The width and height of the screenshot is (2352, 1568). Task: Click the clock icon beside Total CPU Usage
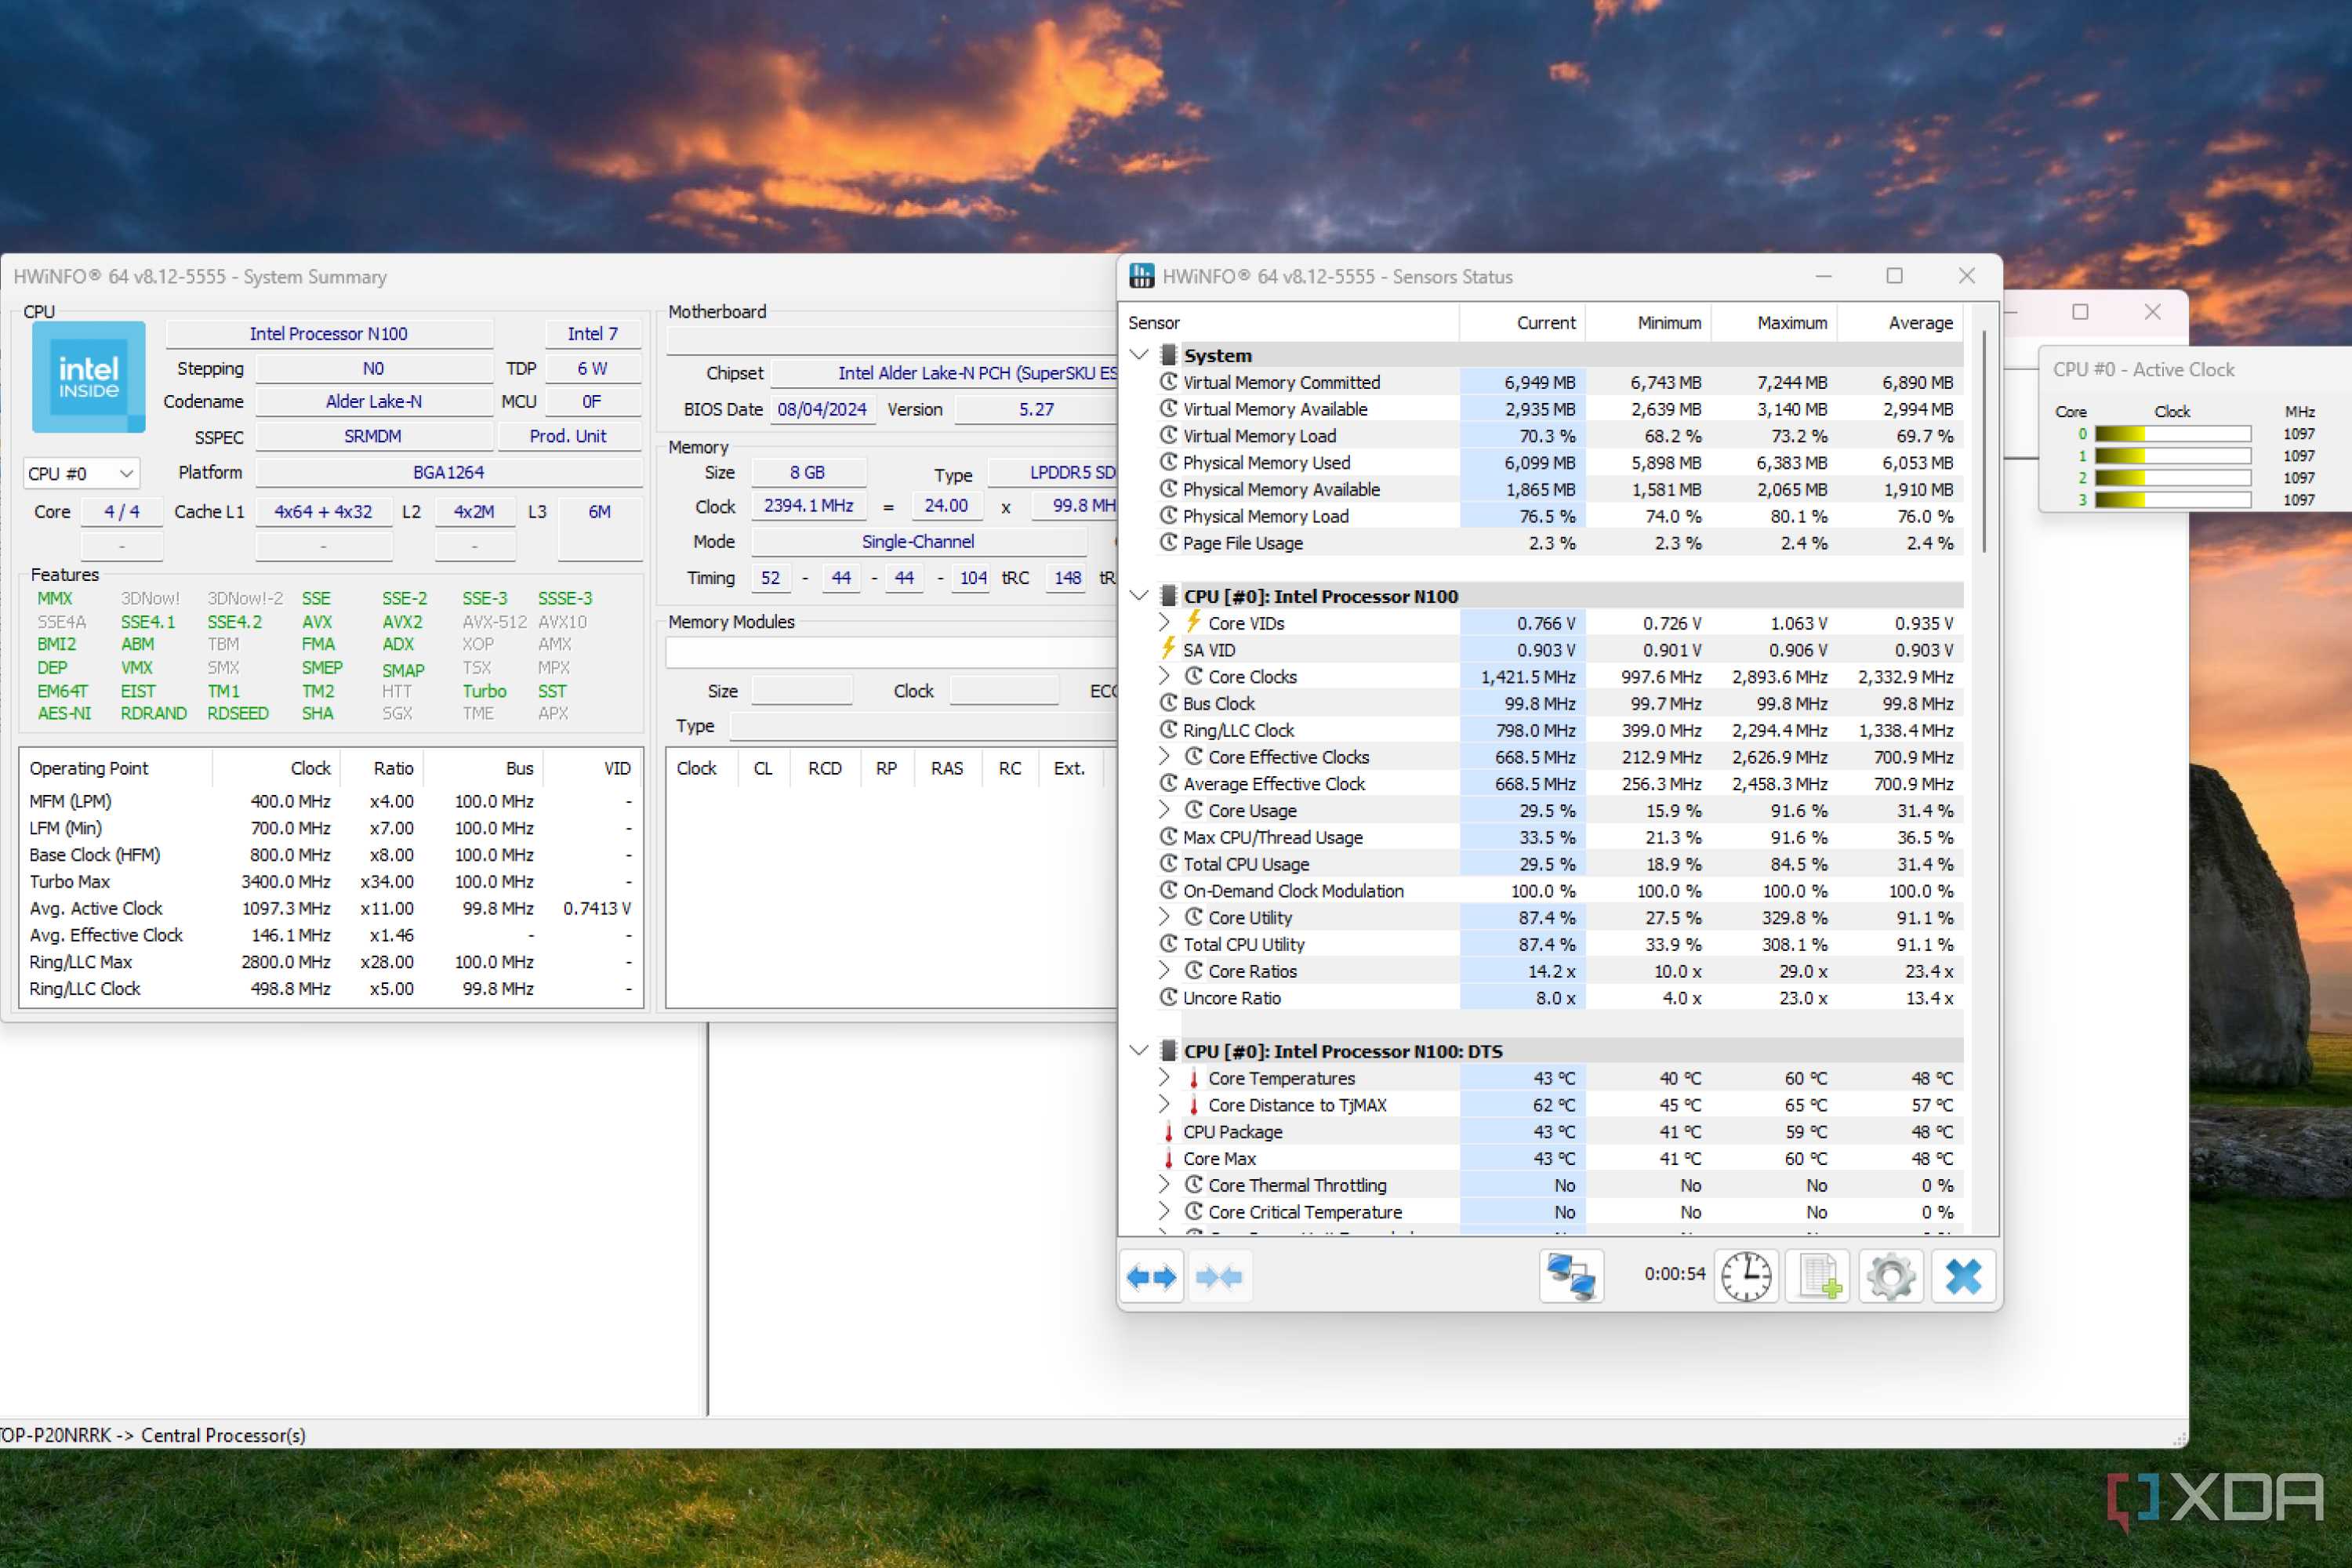tap(1168, 863)
